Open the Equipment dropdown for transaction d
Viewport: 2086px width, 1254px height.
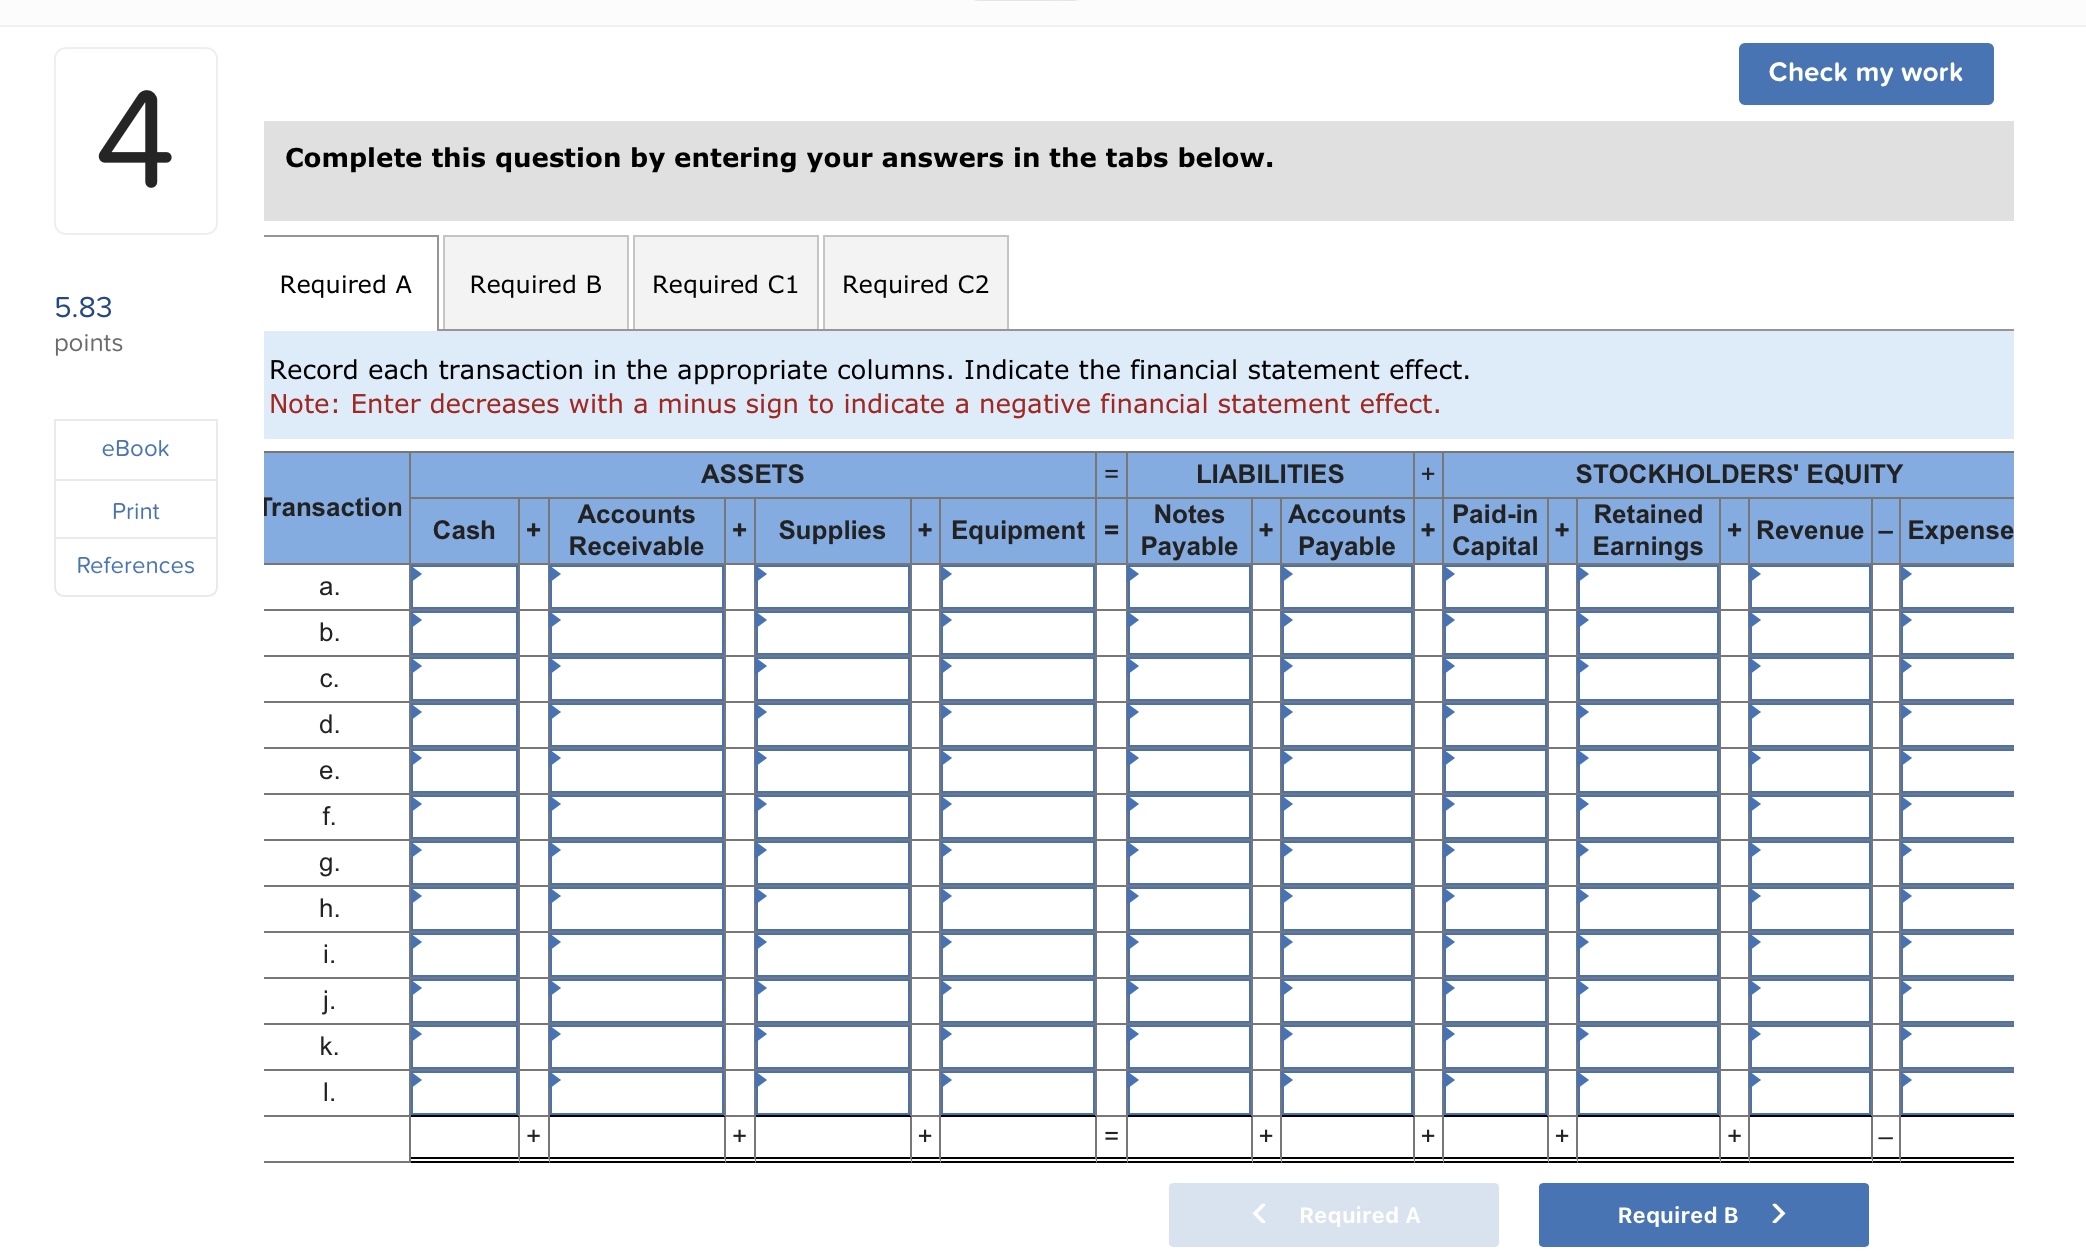pyautogui.click(x=1018, y=724)
